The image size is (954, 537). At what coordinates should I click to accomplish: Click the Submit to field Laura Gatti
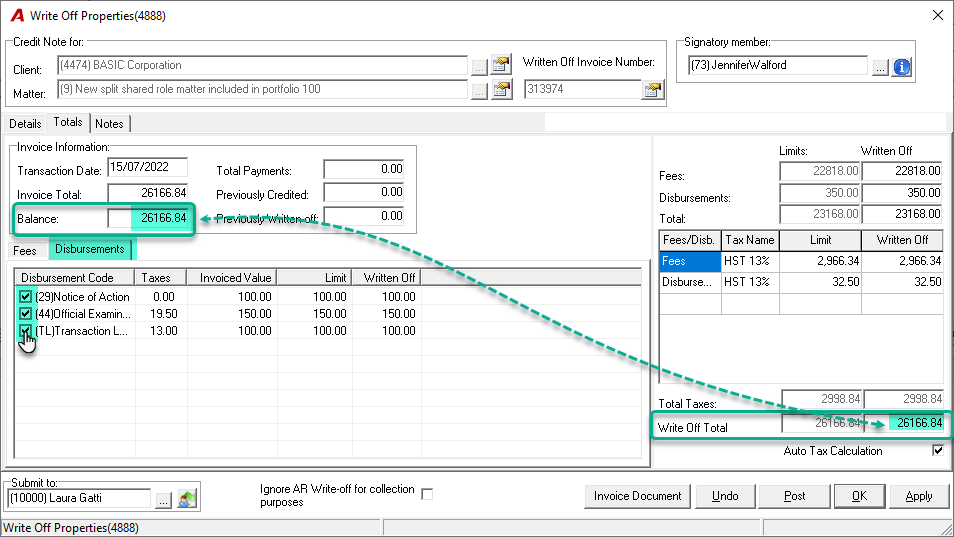(x=79, y=499)
